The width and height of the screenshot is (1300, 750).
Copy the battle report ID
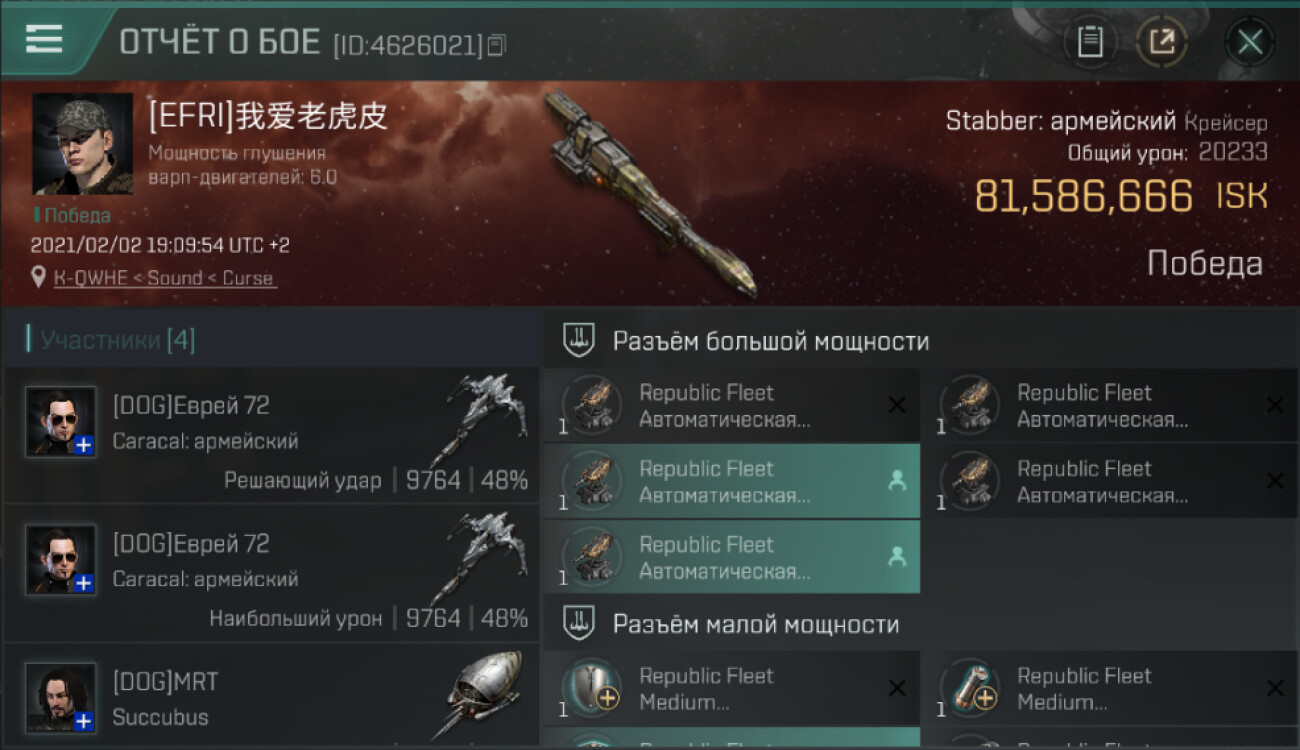click(498, 45)
